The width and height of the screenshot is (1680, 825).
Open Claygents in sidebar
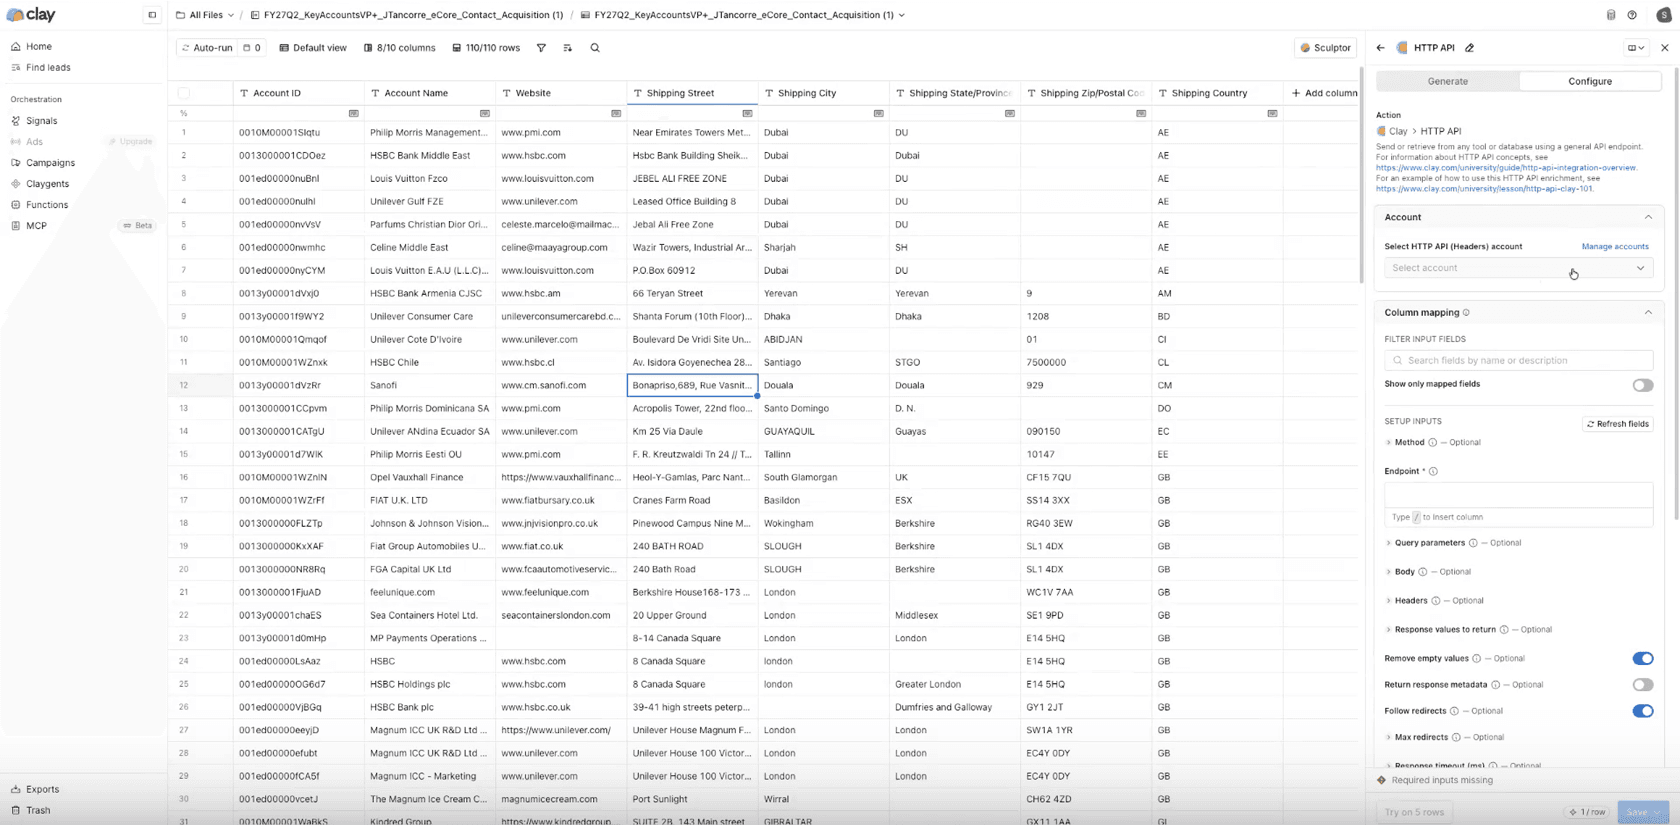click(47, 183)
